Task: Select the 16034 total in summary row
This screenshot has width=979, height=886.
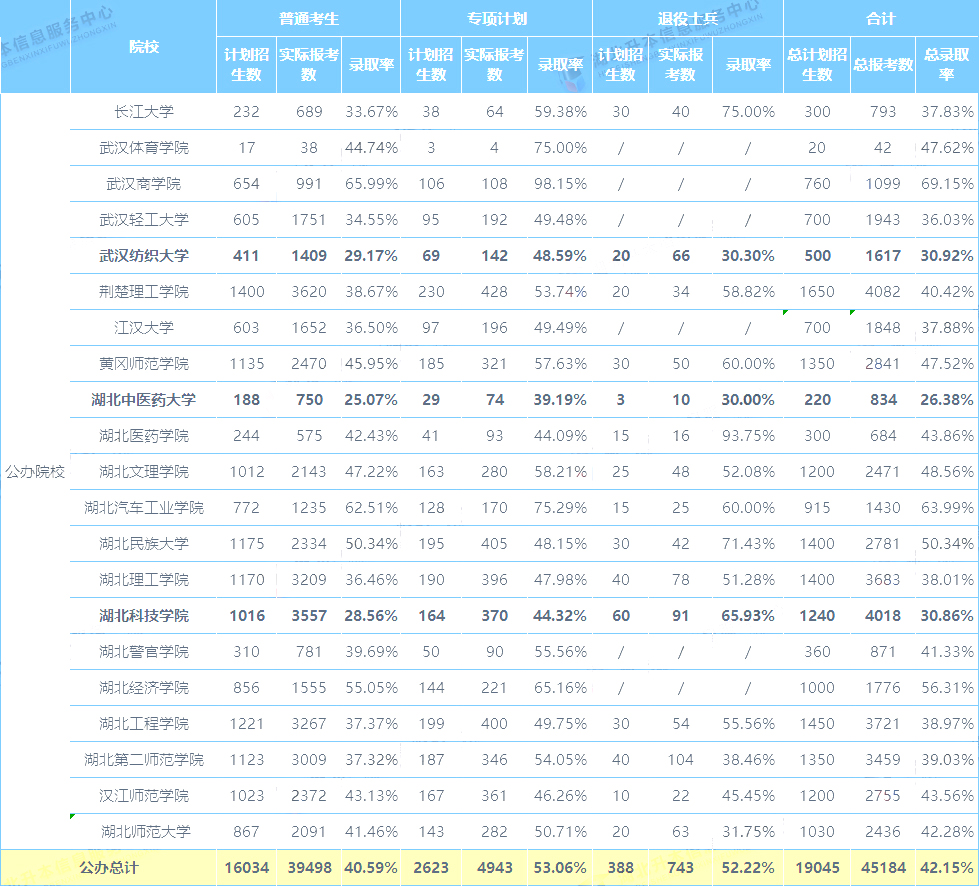Action: coord(247,868)
